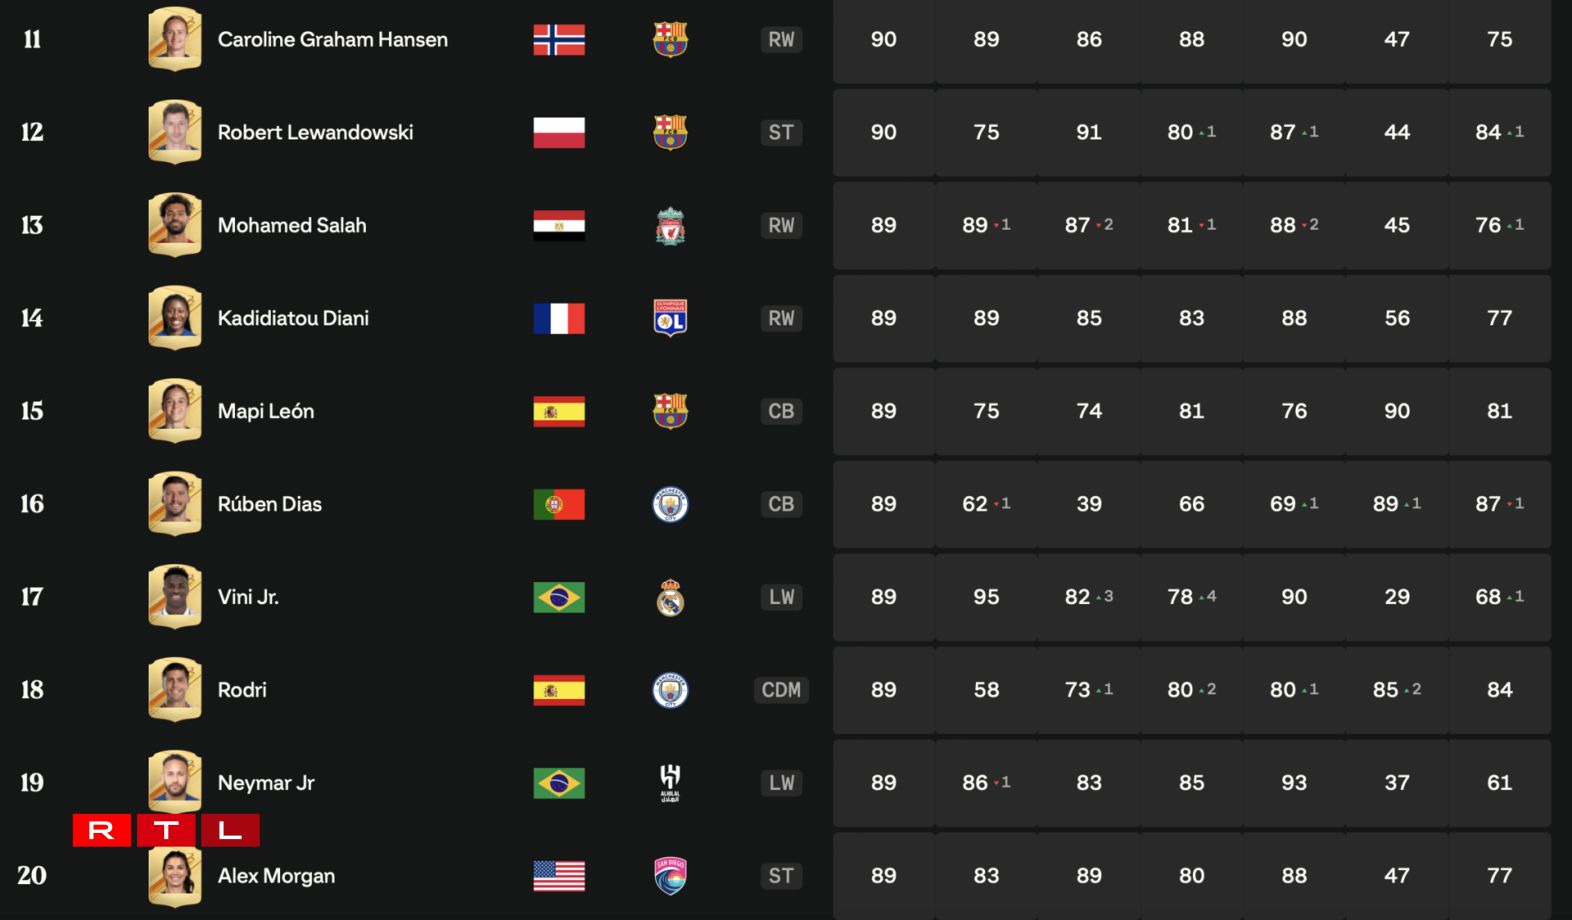
Task: Click FC Barcelona crest beside Robert Lewandowski
Action: click(670, 132)
